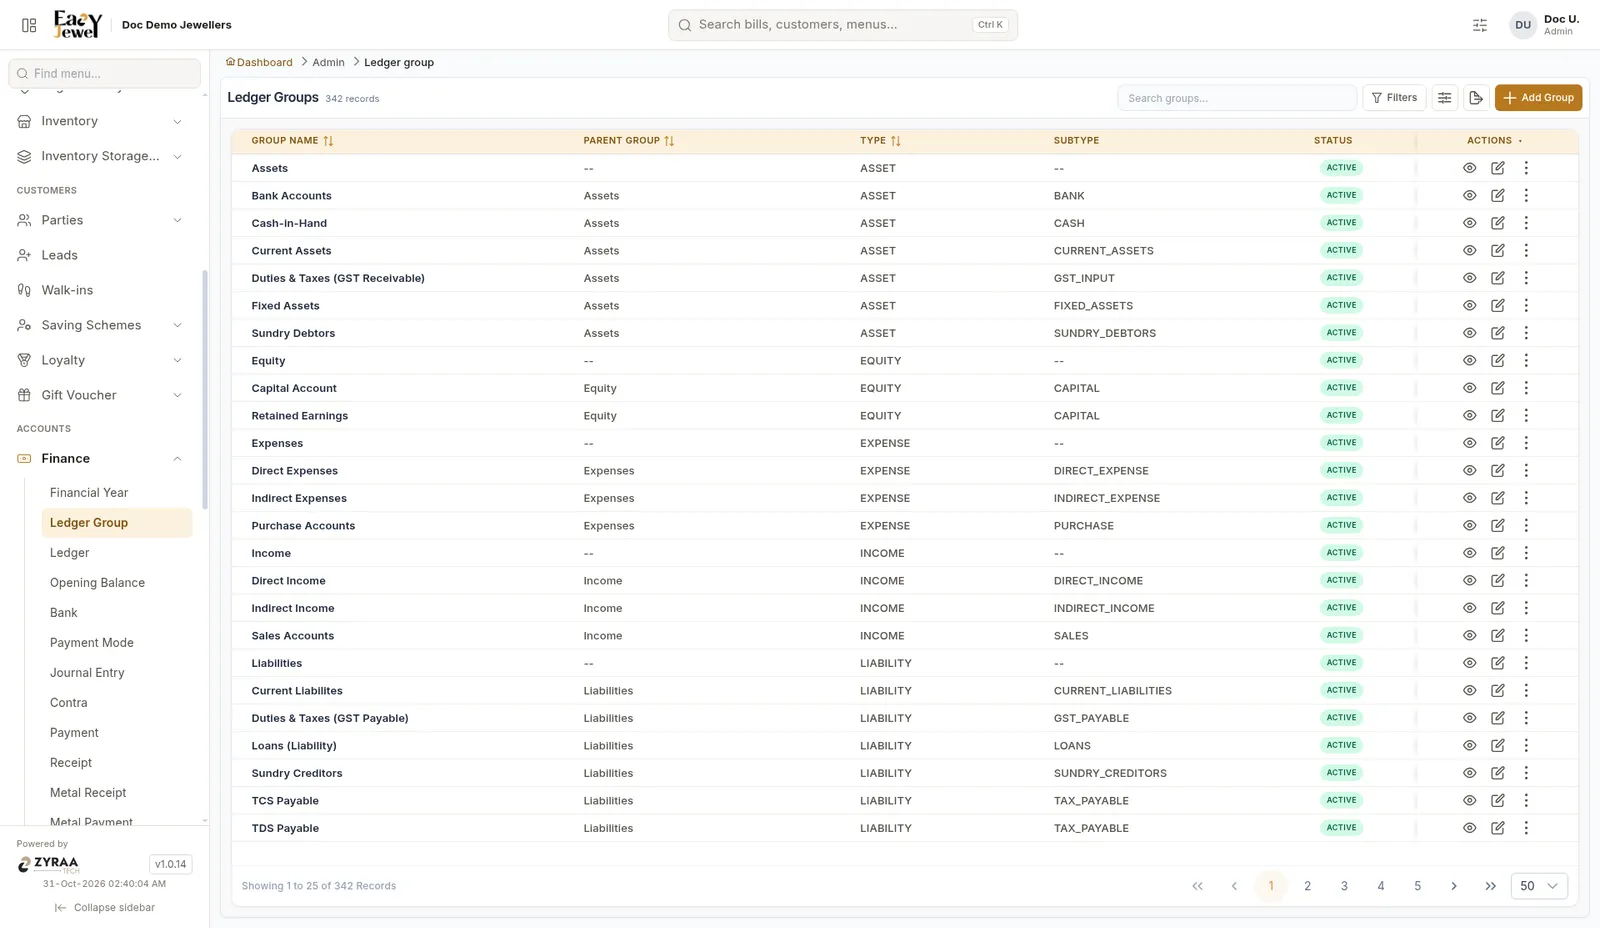1600x928 pixels.
Task: Expand the Gift Voucher menu
Action: 100,395
